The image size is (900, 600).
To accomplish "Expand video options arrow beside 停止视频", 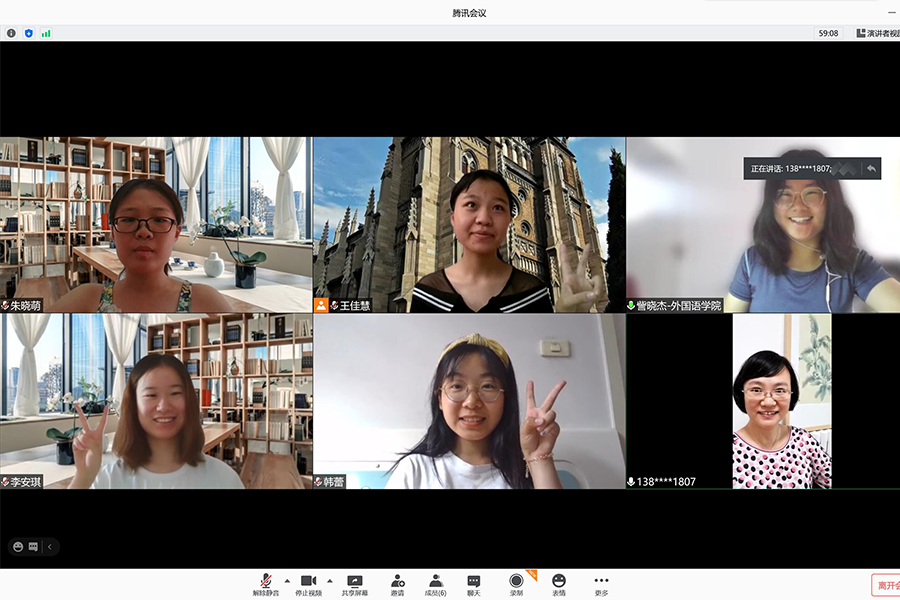I will tap(329, 580).
